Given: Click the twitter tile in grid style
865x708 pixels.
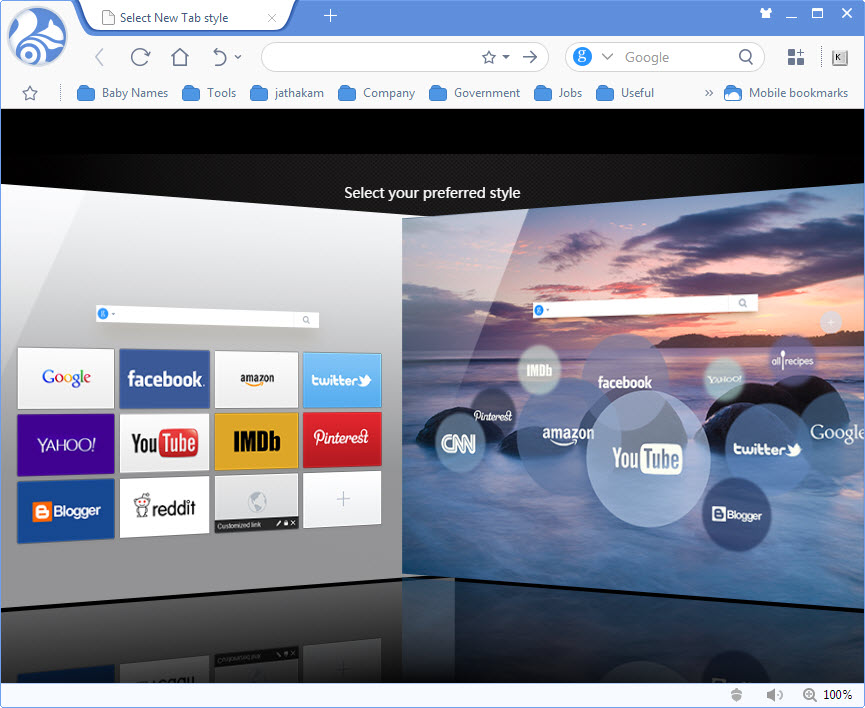Looking at the screenshot, I should click(x=342, y=380).
